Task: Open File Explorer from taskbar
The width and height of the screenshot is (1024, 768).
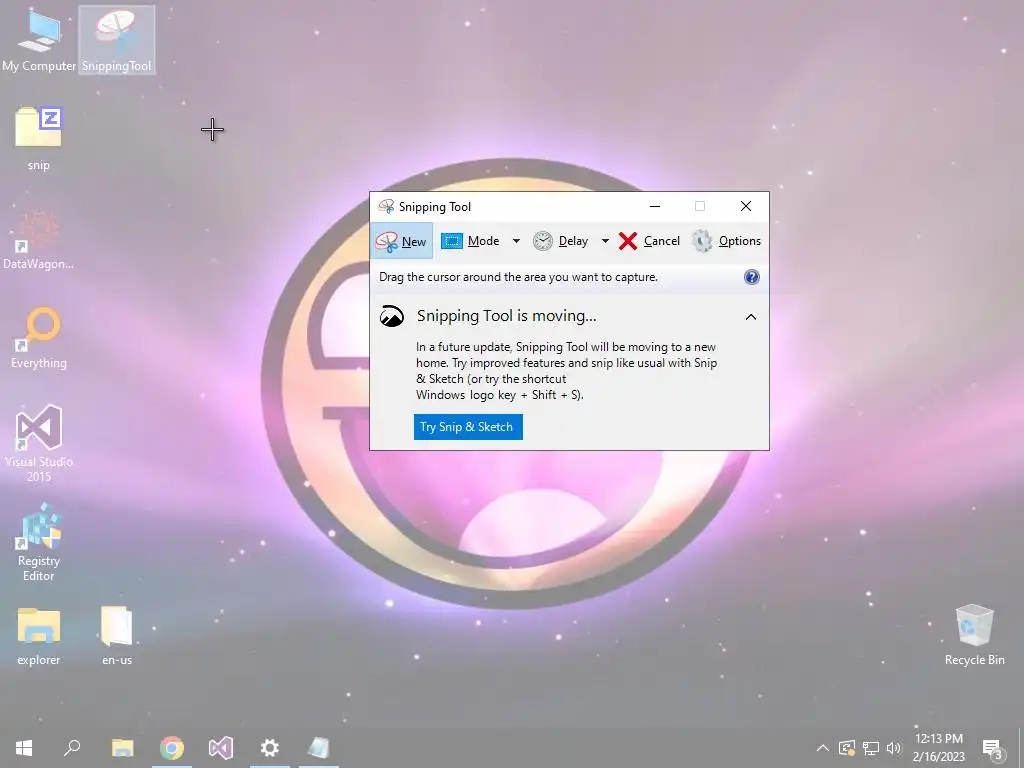Action: pyautogui.click(x=122, y=748)
